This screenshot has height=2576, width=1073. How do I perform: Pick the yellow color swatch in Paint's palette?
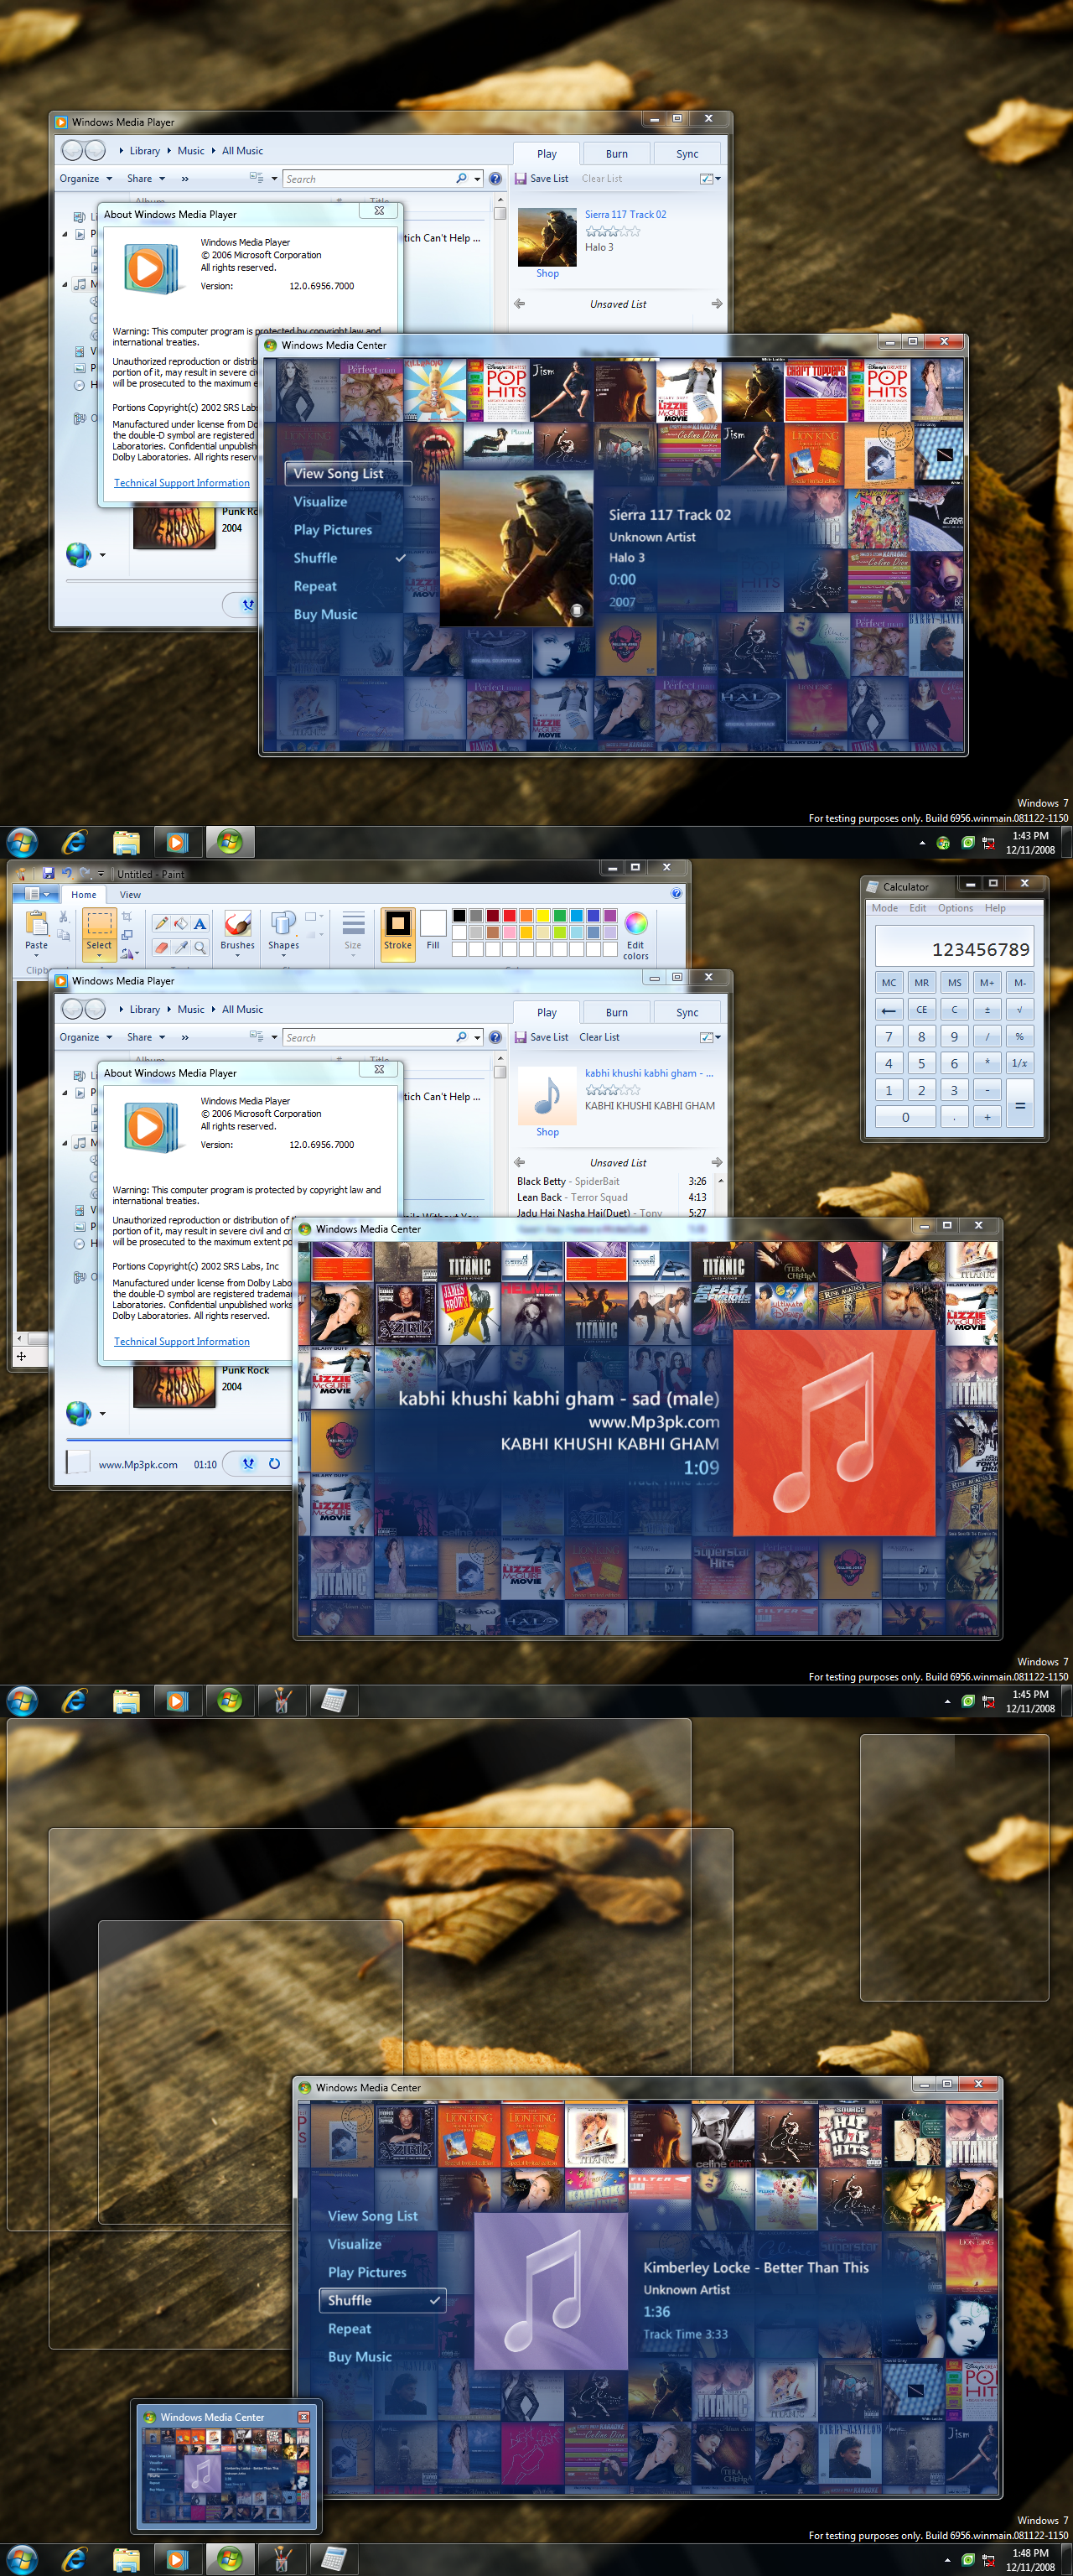[543, 915]
